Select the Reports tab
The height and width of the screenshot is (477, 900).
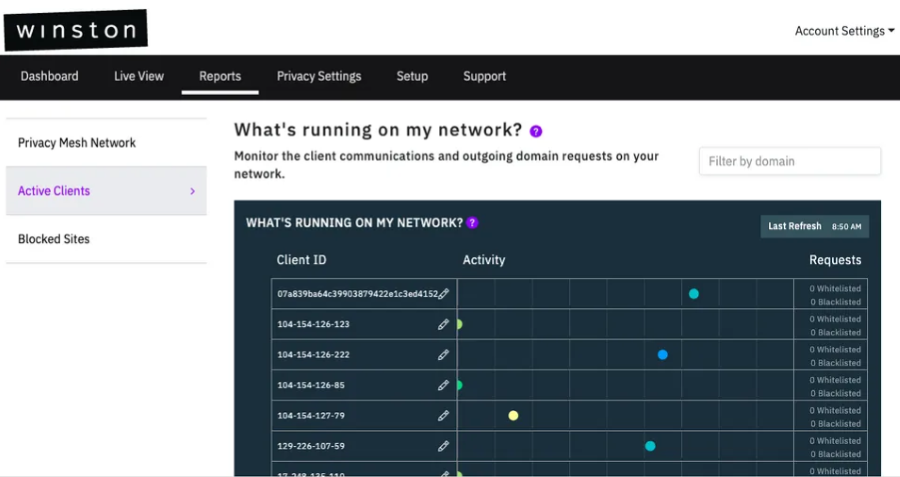[220, 76]
